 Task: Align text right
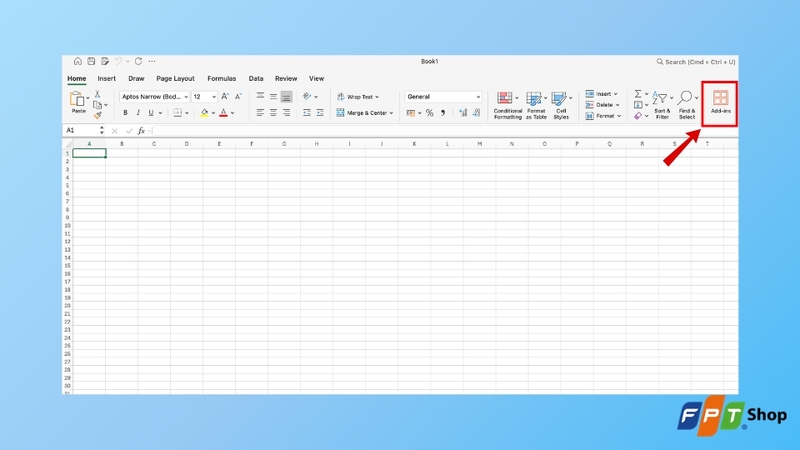(286, 113)
